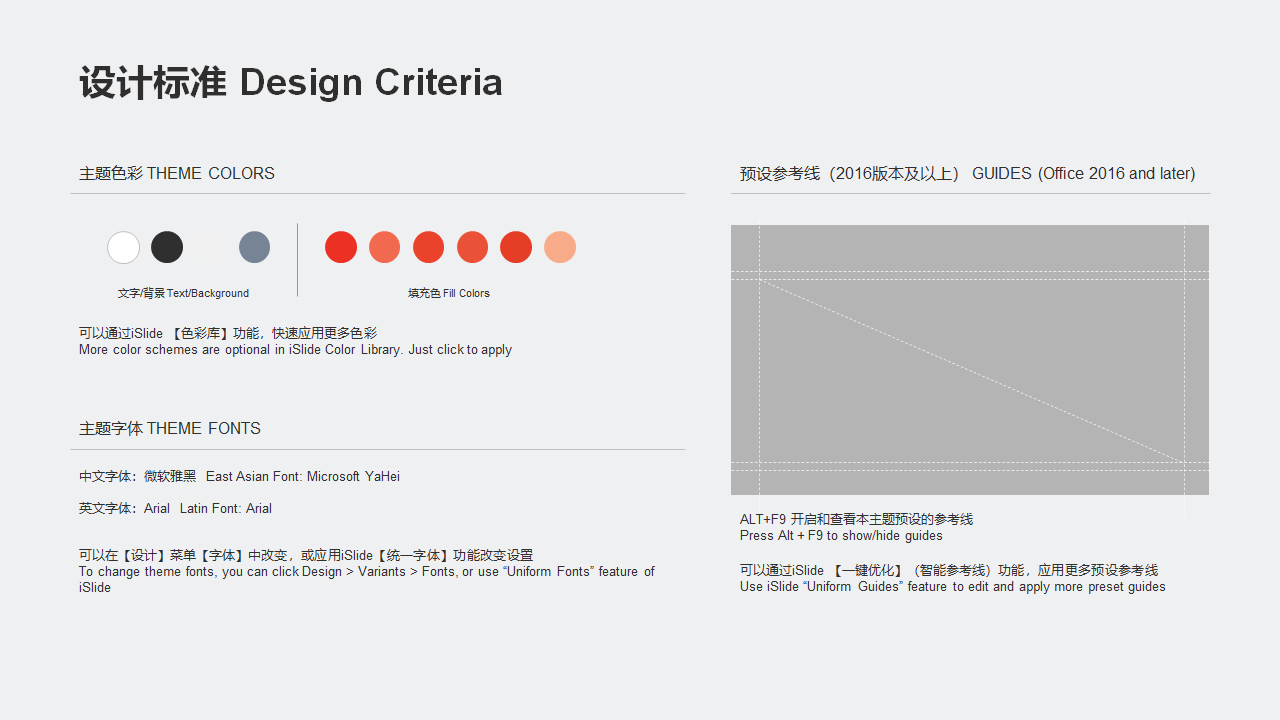Click the Design Criteria slide title
1280x720 pixels.
[x=291, y=82]
